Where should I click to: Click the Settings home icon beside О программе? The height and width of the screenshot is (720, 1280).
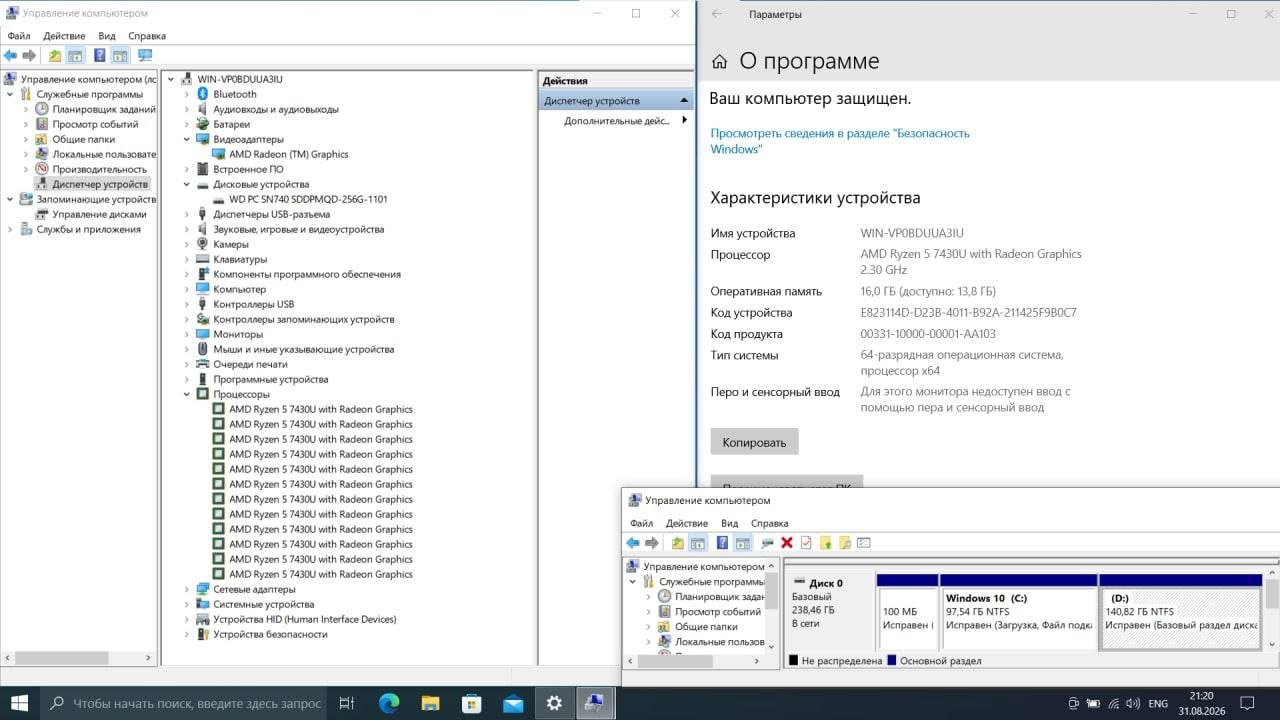click(x=719, y=62)
